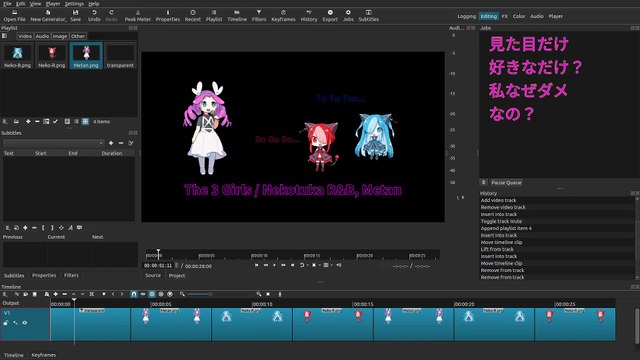Viewport: 640px width, 360px height.
Task: Toggle timeline snapping magnet icon
Action: (133, 294)
